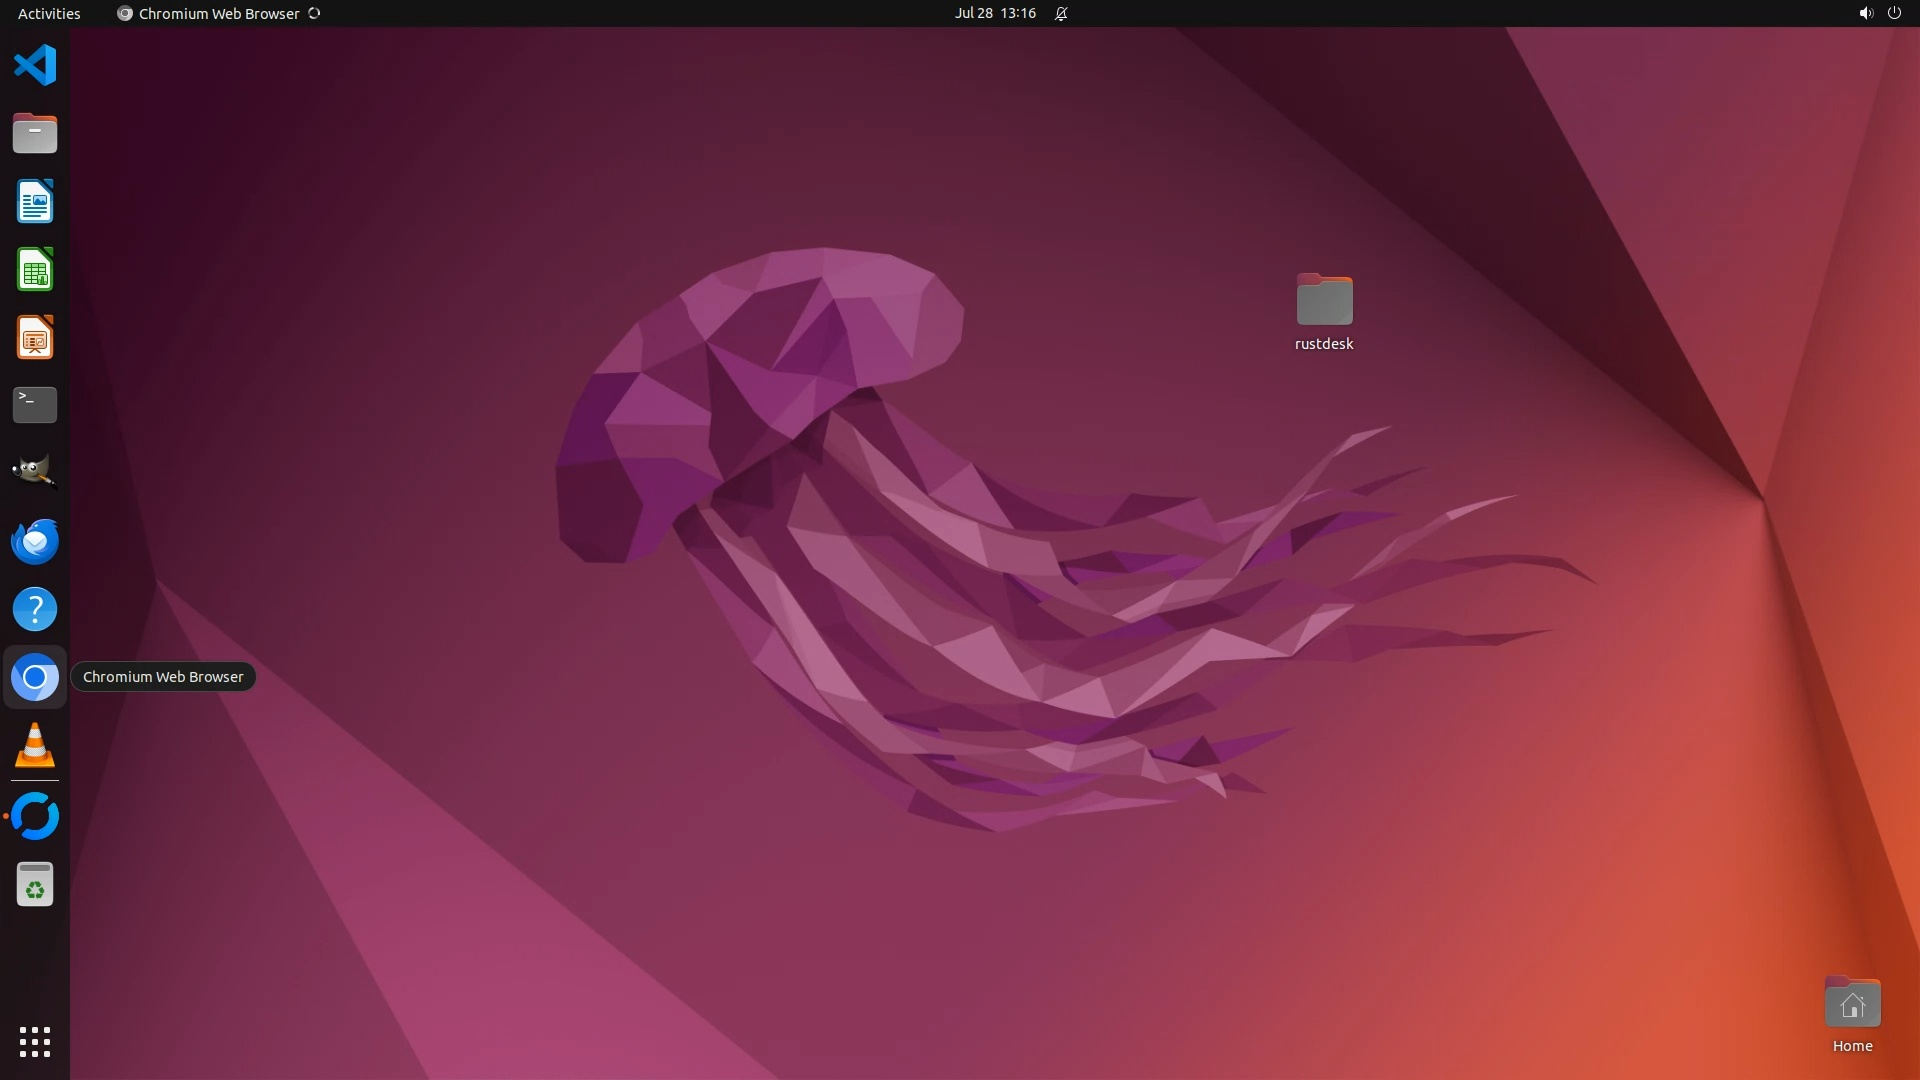The image size is (1920, 1080).
Task: Open Chromium Web Browser app menu in top bar
Action: coord(218,13)
